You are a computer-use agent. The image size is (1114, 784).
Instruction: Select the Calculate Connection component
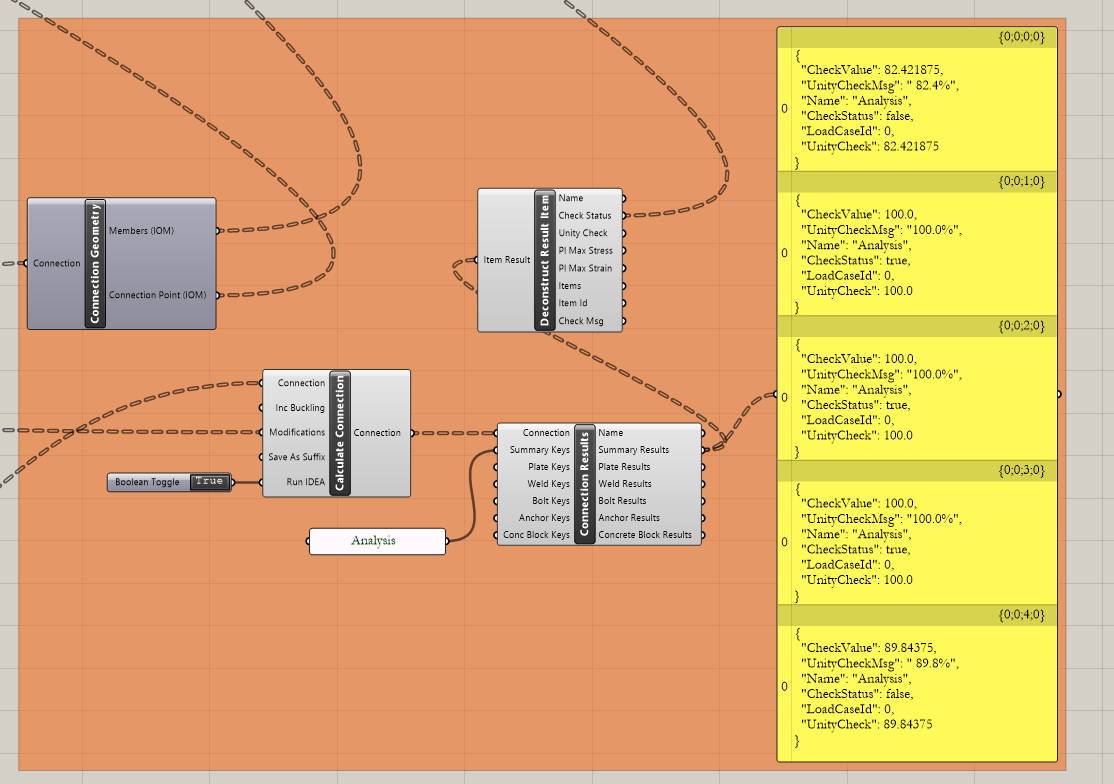[x=340, y=432]
